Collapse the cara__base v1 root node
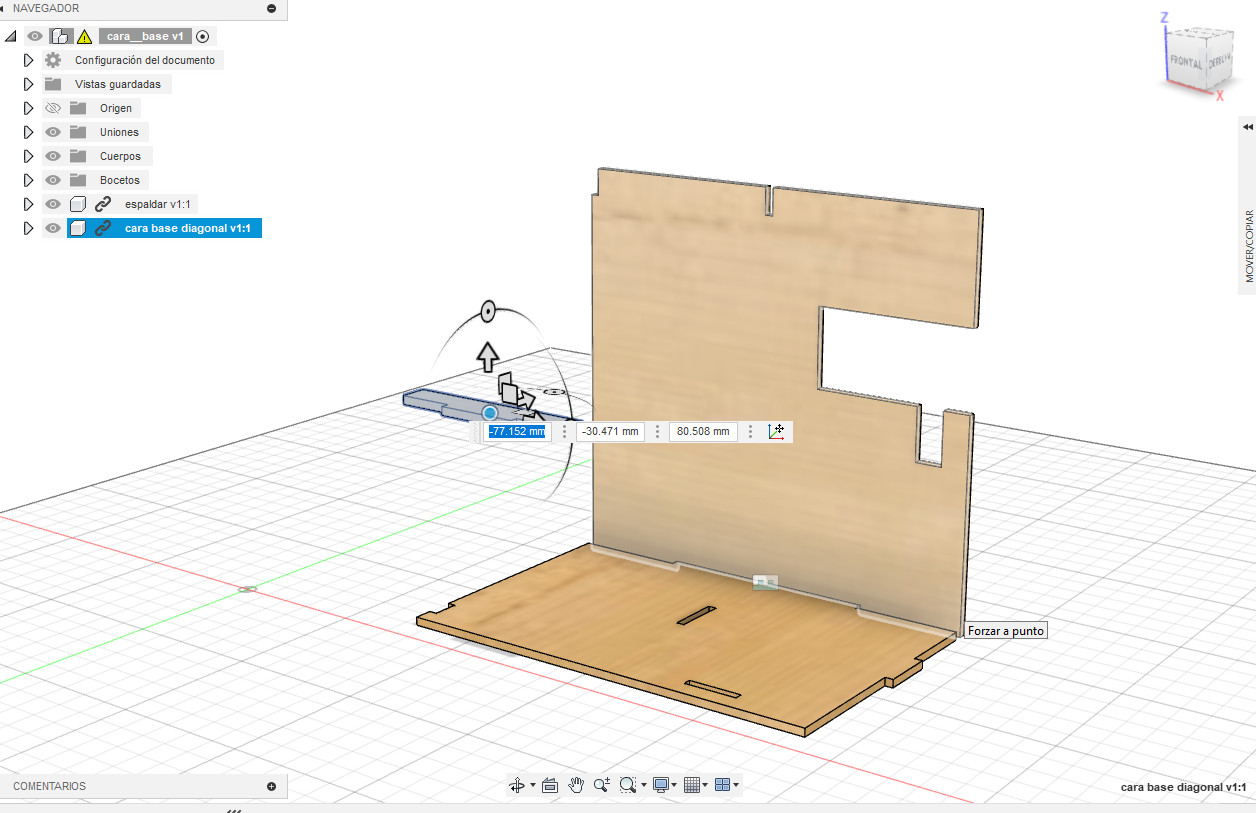Image resolution: width=1256 pixels, height=813 pixels. [11, 36]
